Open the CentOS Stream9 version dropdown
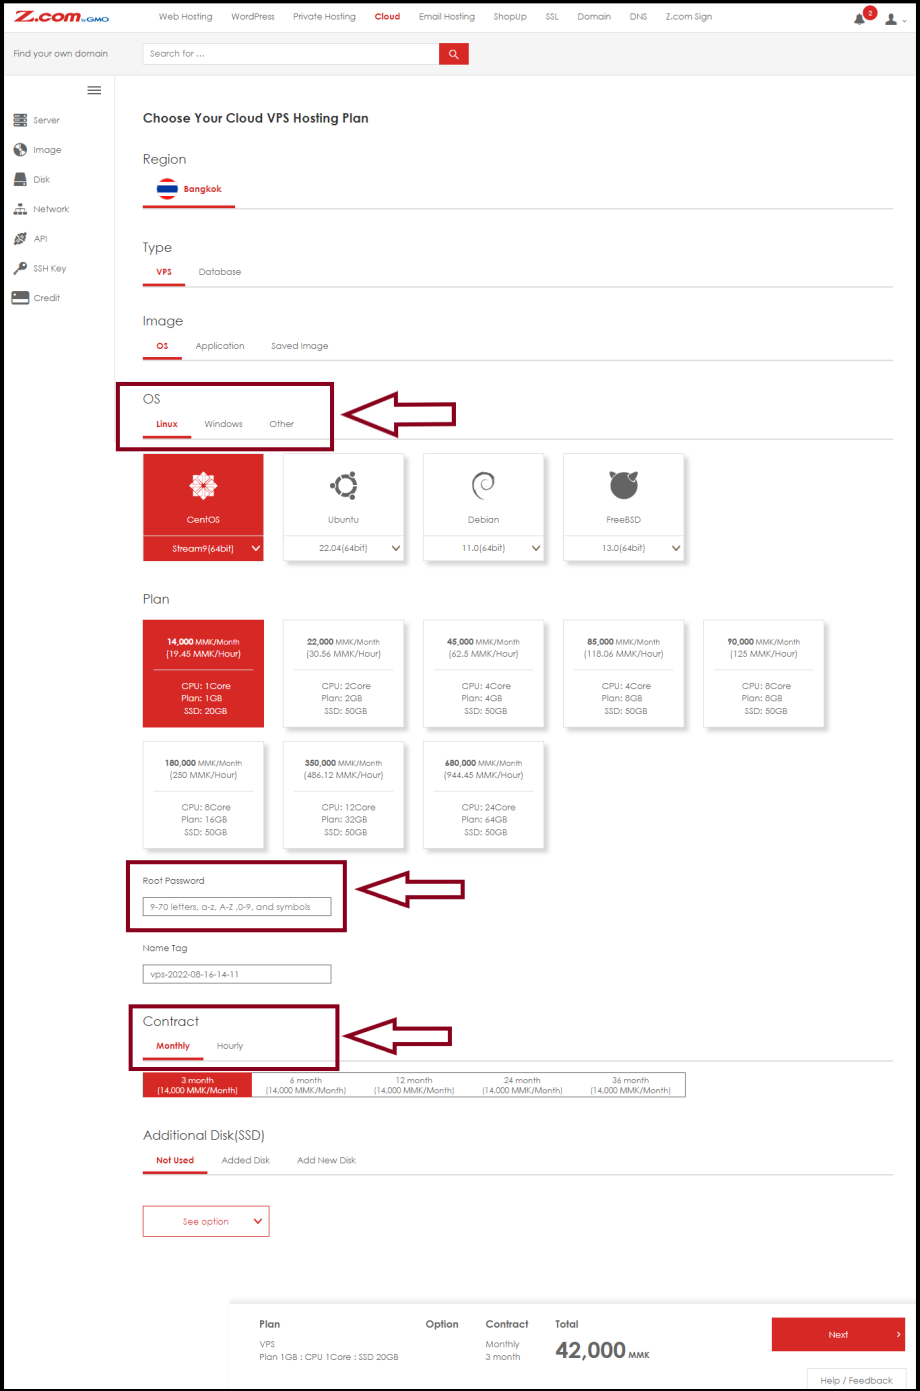This screenshot has height=1391, width=920. [x=203, y=548]
